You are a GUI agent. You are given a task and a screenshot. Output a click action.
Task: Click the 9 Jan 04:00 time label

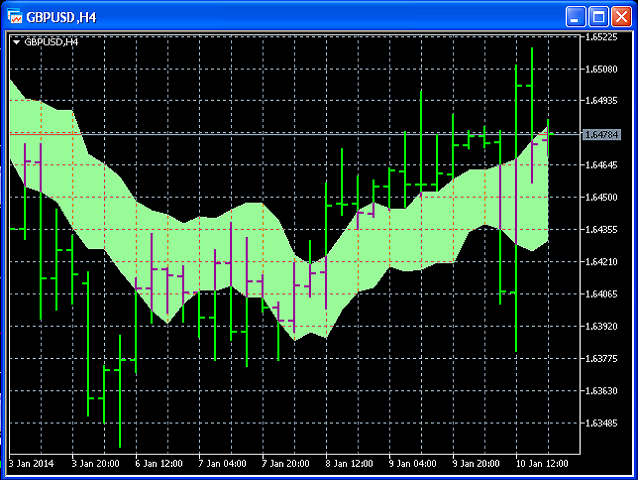tap(412, 464)
